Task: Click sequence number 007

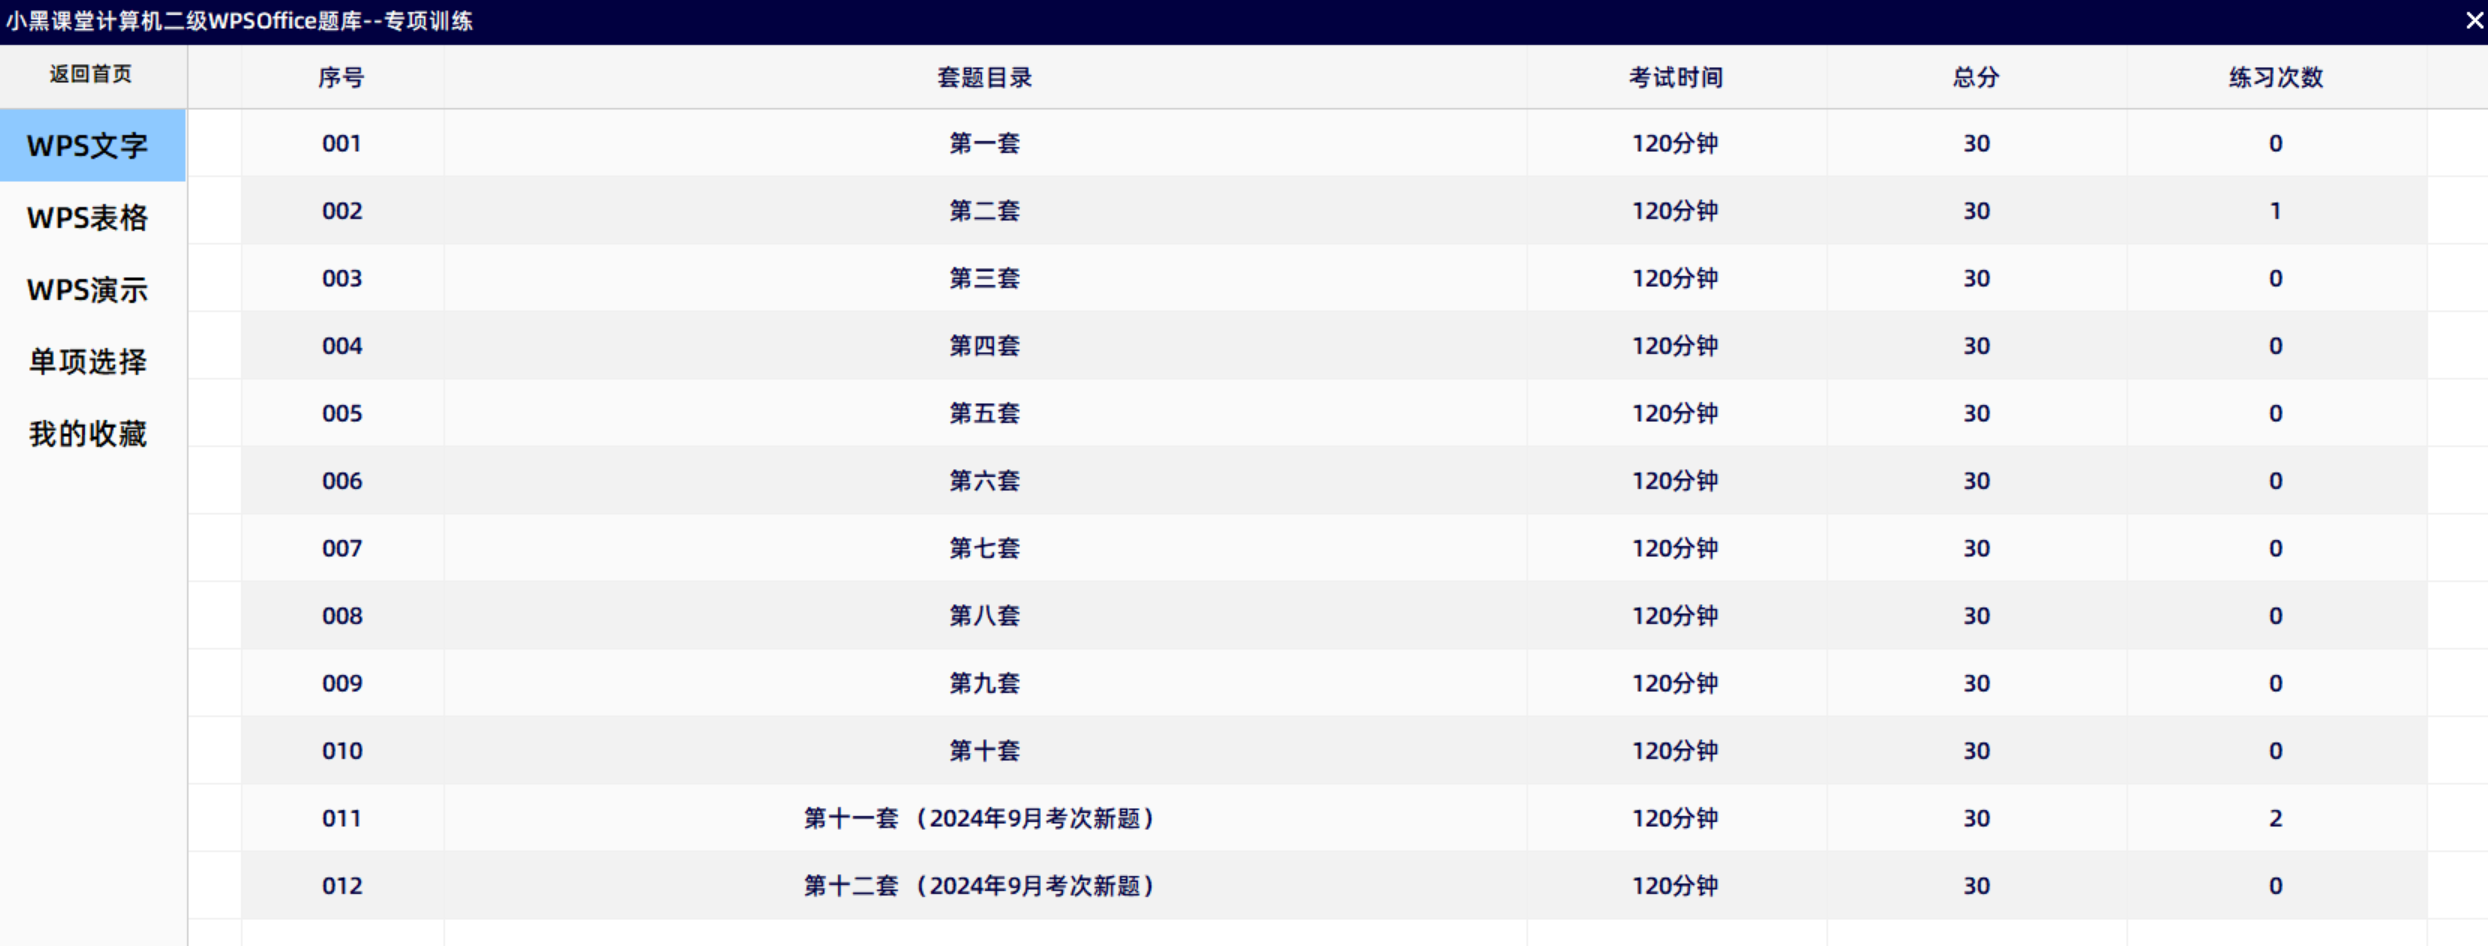Action: 341,548
